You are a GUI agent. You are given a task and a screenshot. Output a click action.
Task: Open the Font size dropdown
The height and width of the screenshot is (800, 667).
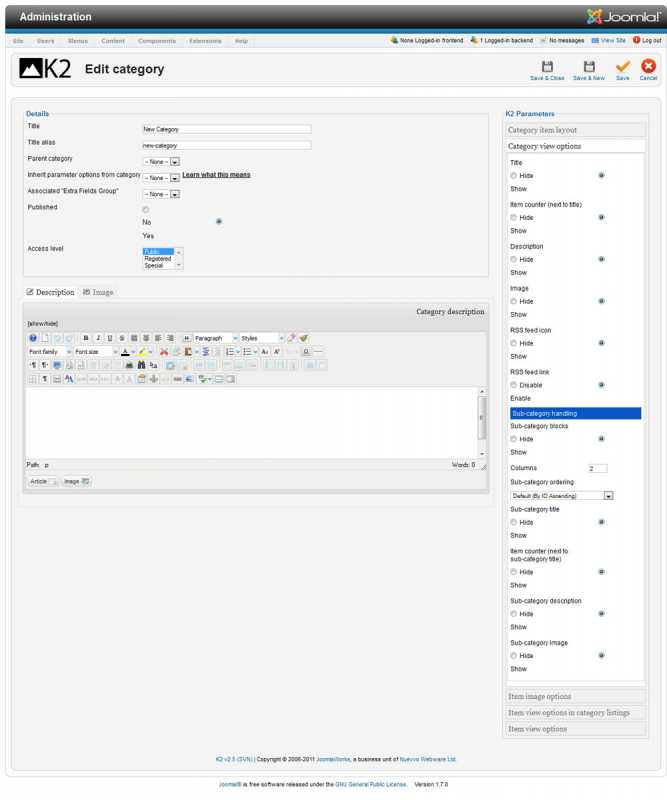click(96, 352)
